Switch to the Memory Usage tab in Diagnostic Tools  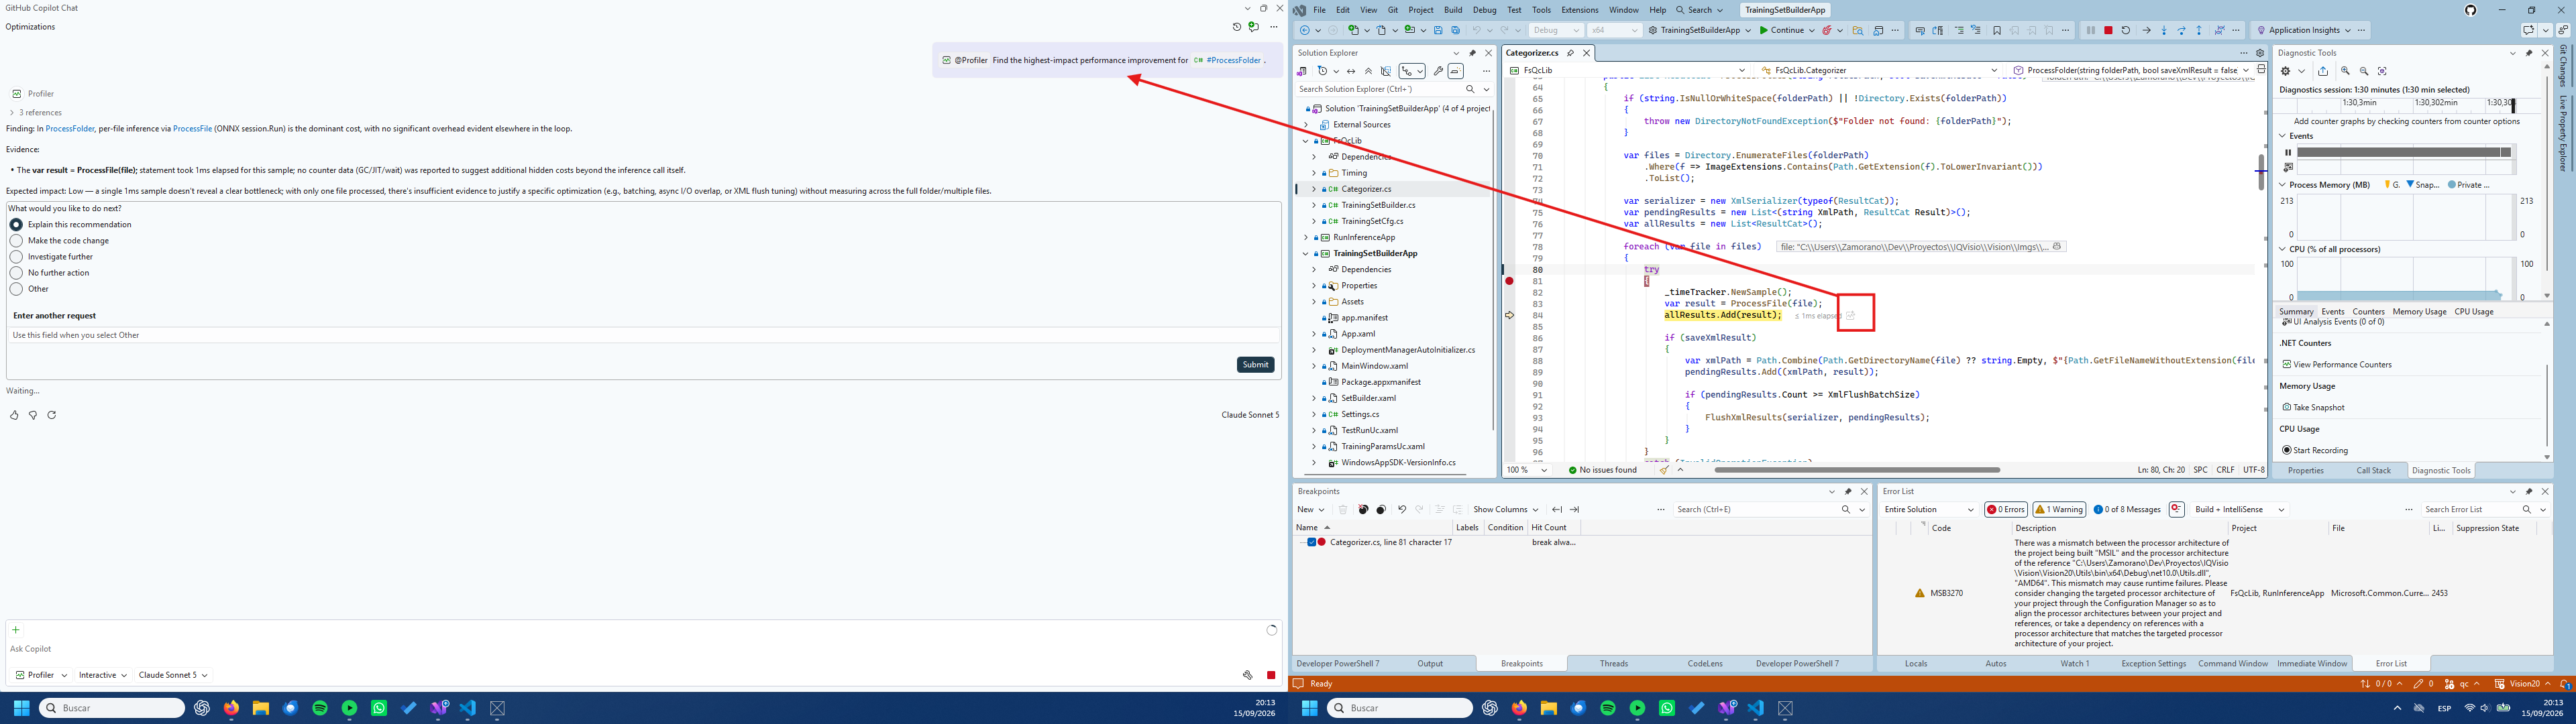[x=2419, y=312]
